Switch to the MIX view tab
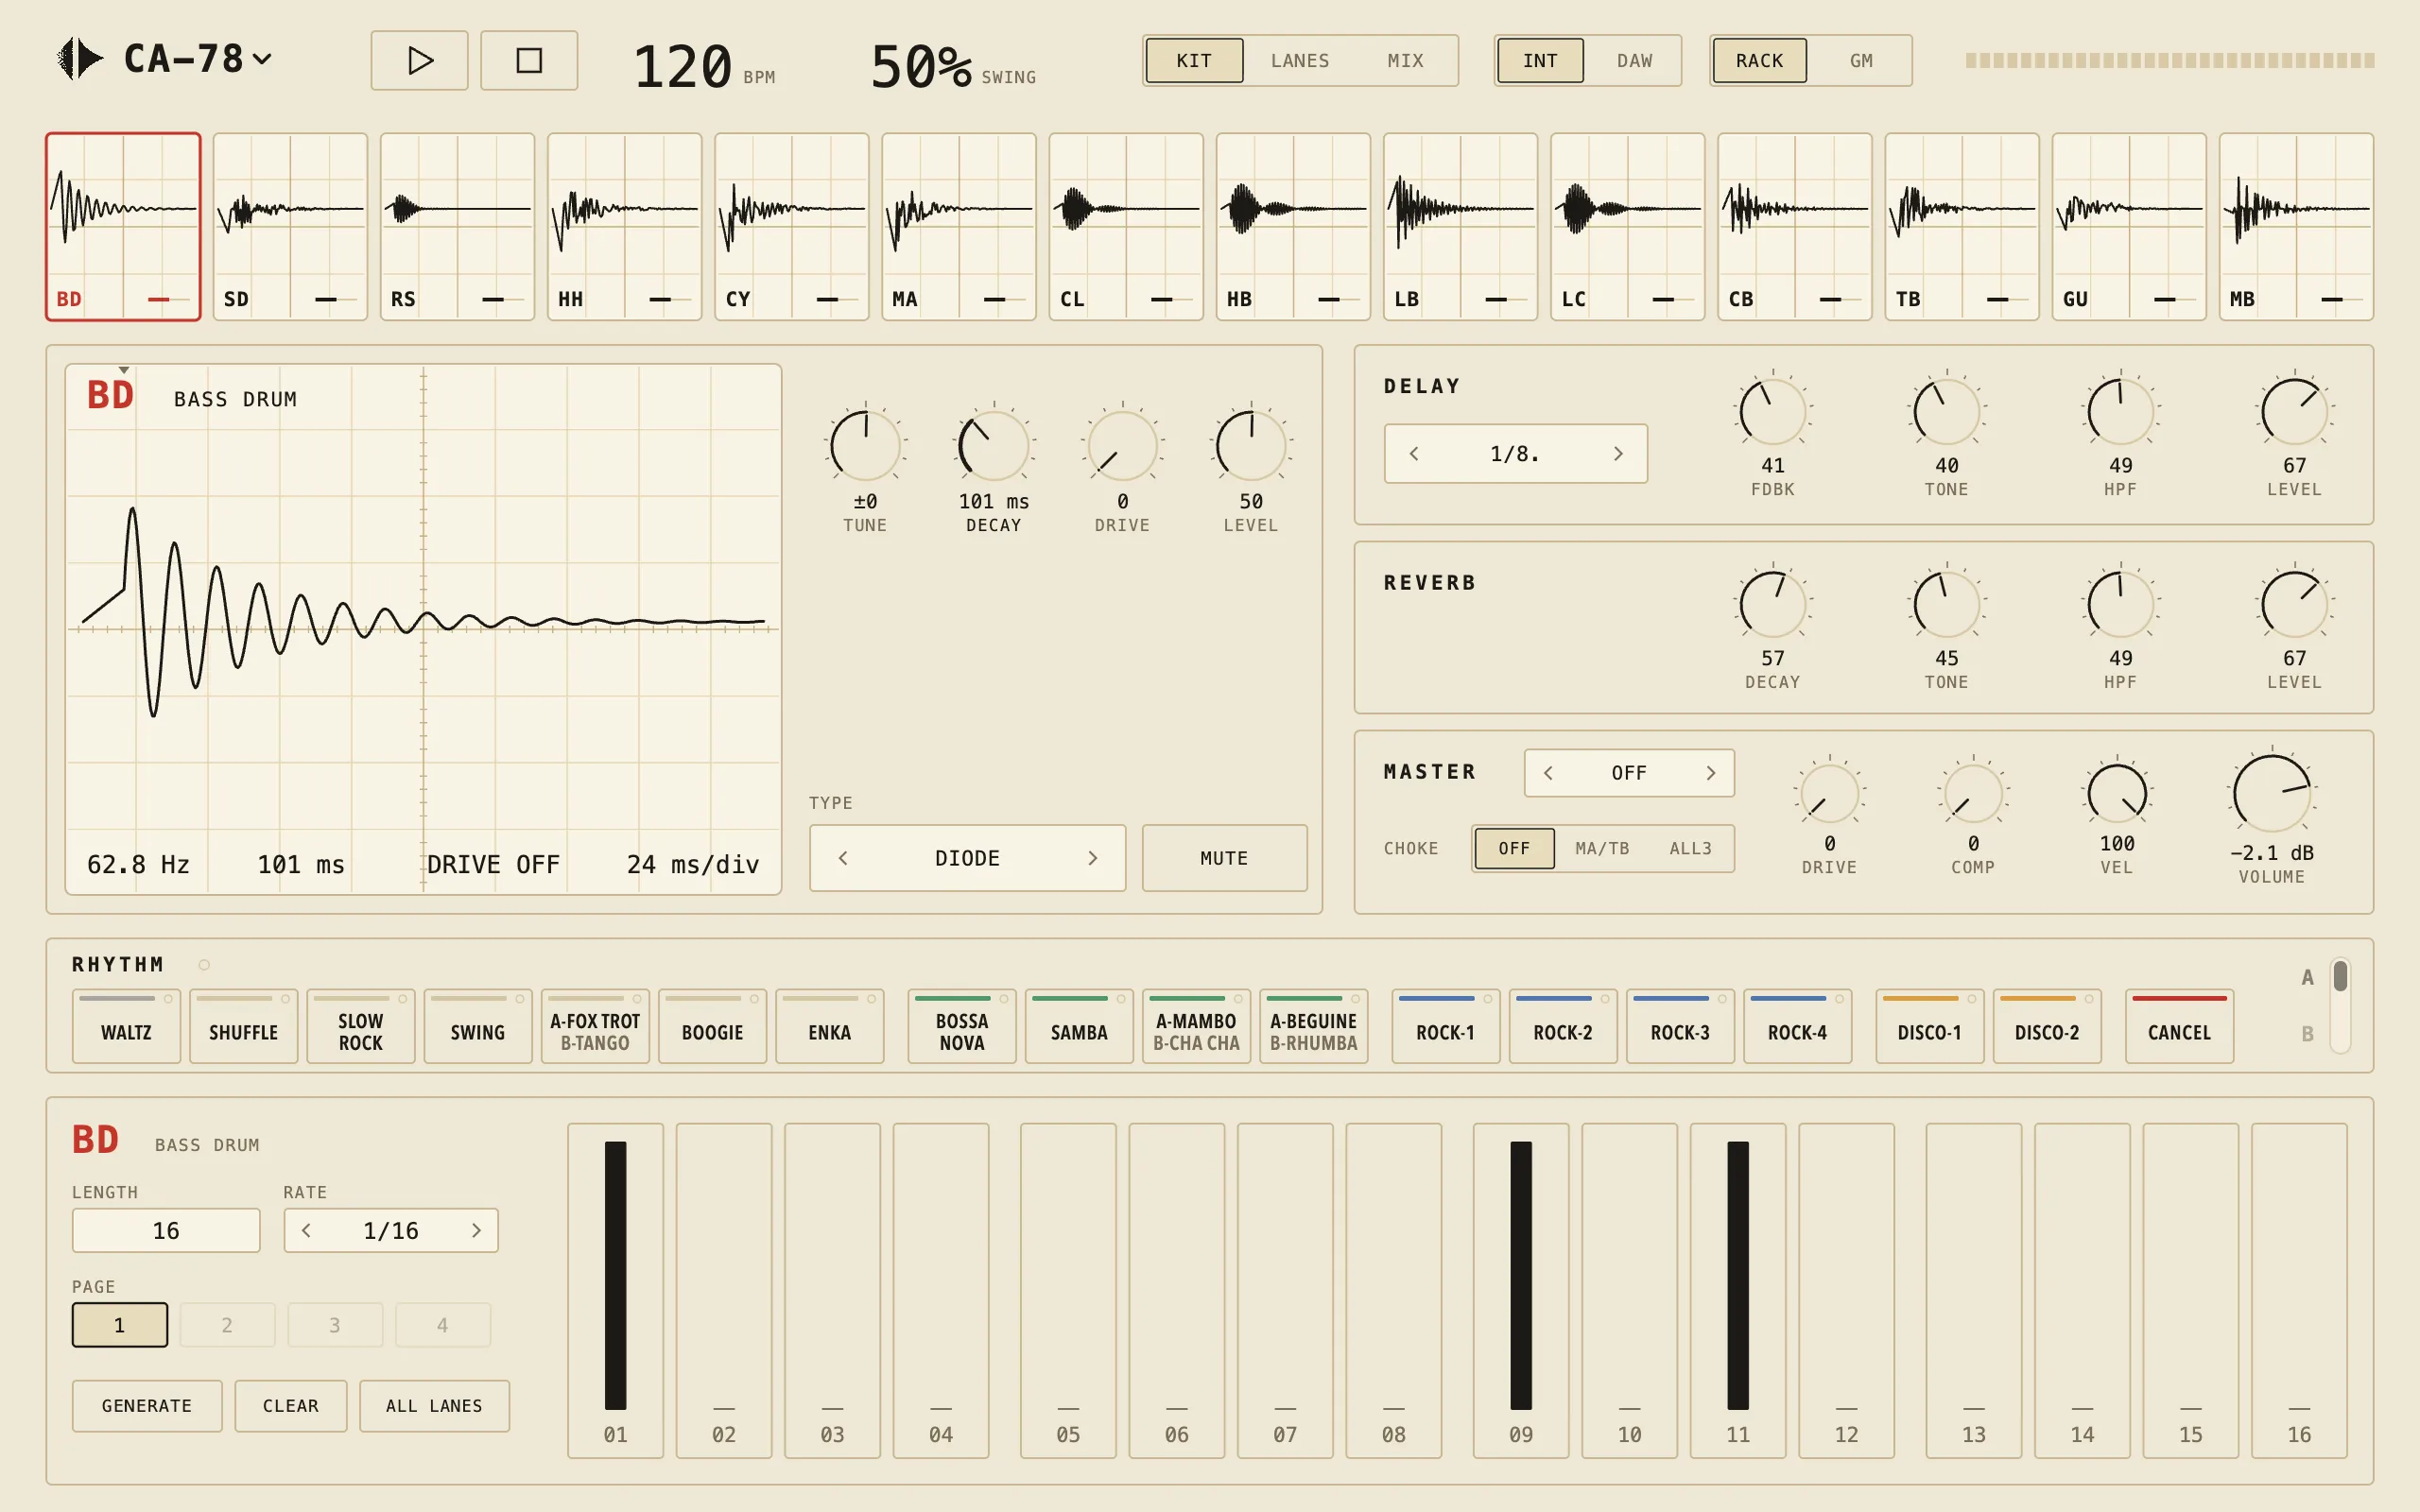The width and height of the screenshot is (2420, 1512). (1405, 60)
